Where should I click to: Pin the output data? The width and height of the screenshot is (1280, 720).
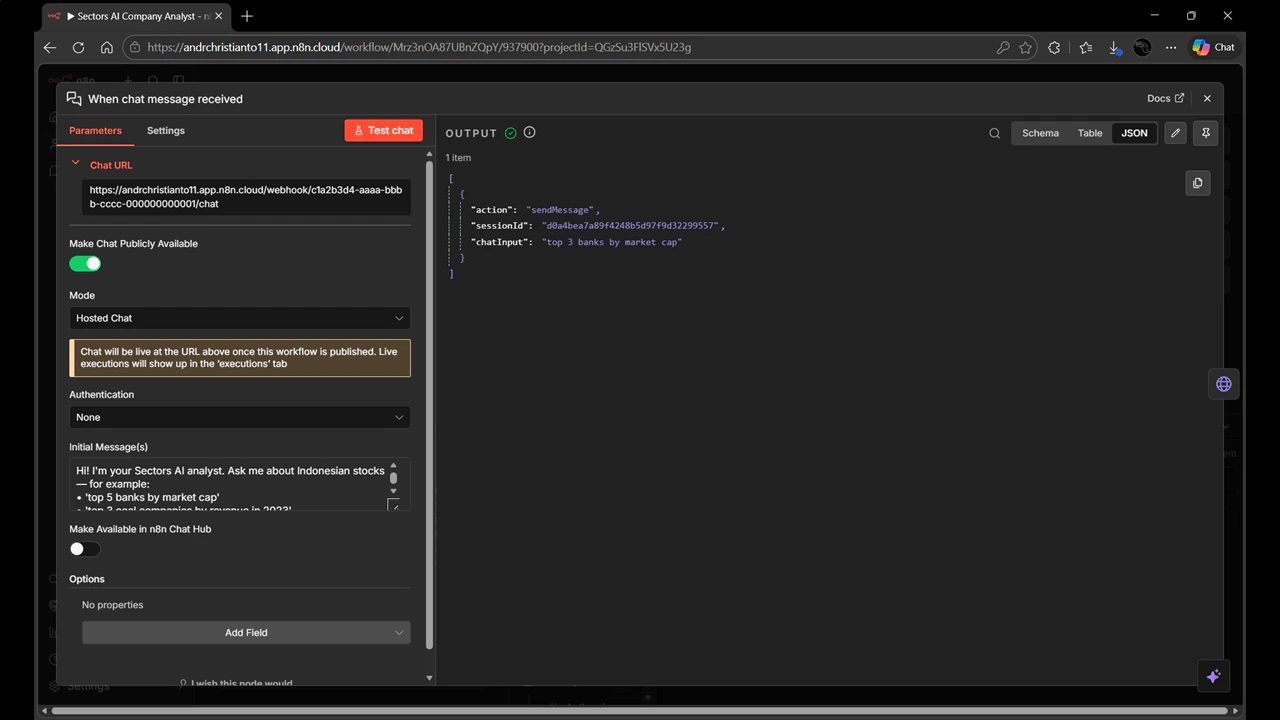tap(1205, 132)
